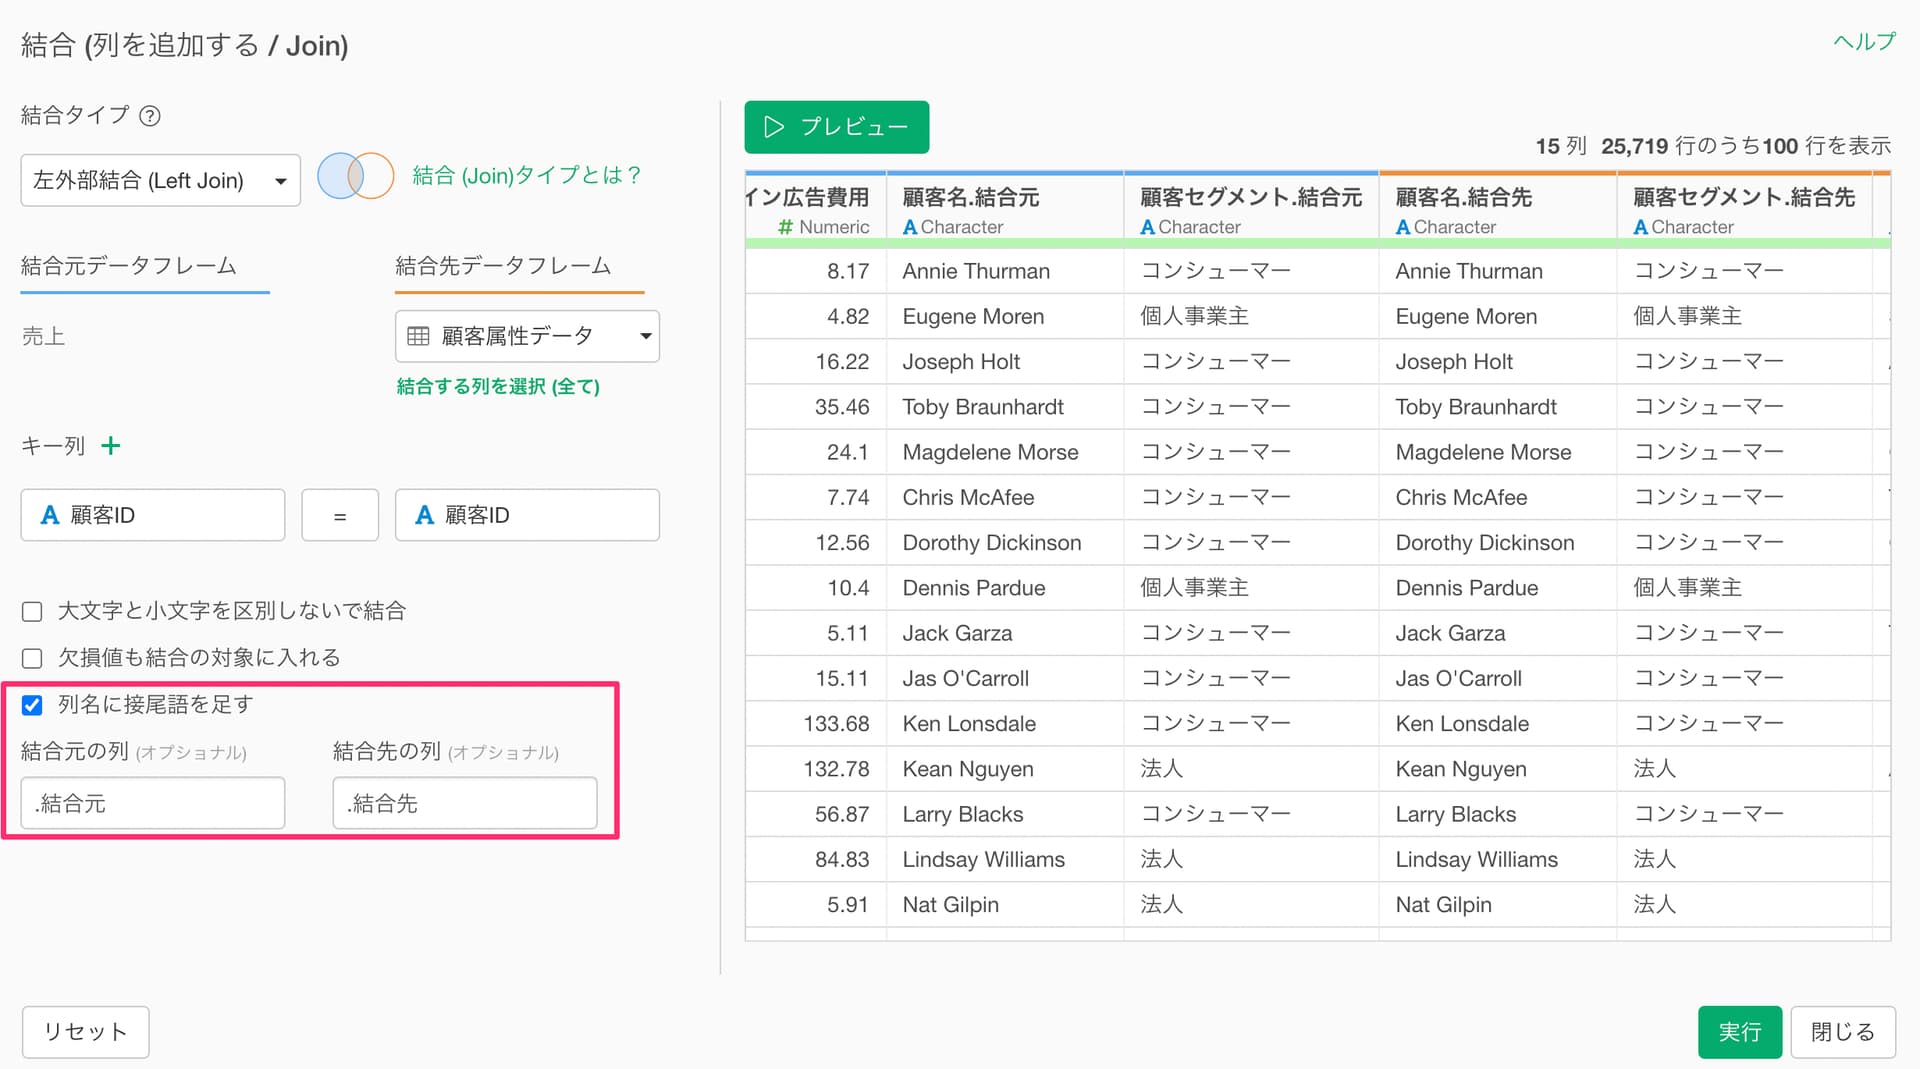Click 結合する列を選択 (全て) link
This screenshot has width=1920, height=1069.
[x=498, y=386]
